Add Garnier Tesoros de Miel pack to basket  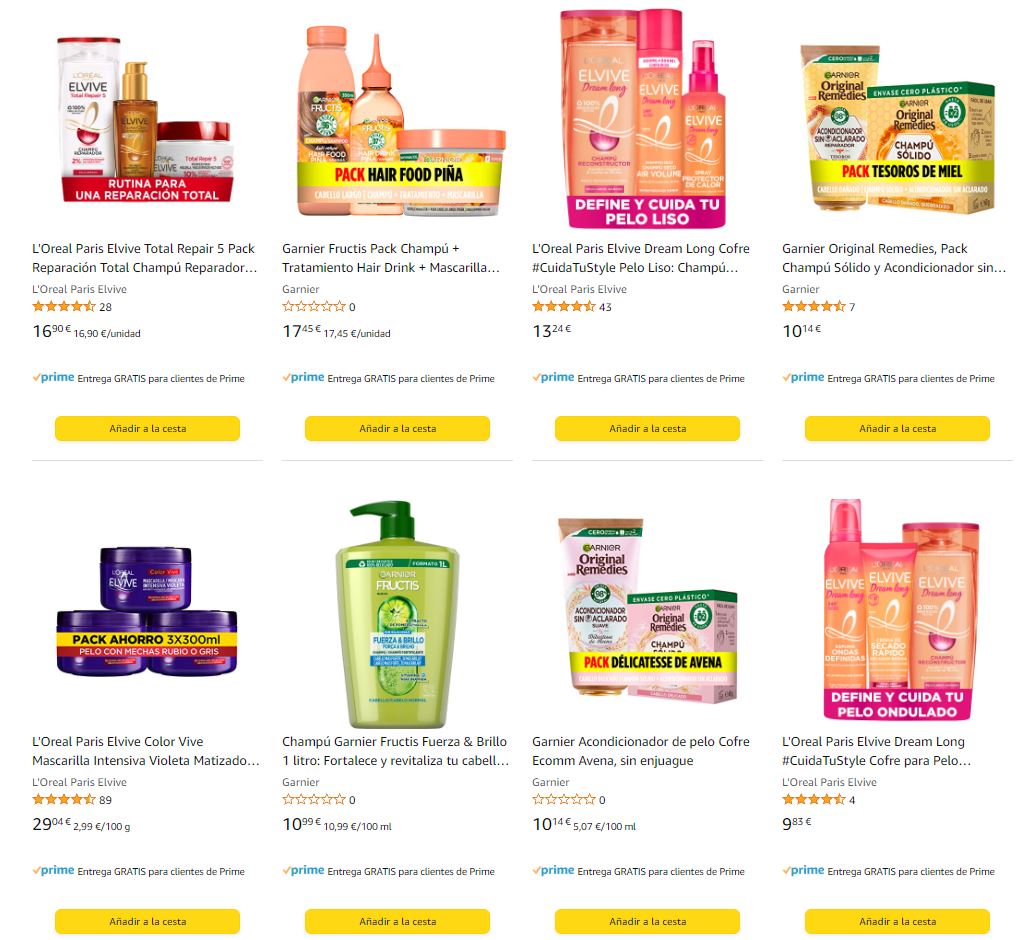pos(897,429)
